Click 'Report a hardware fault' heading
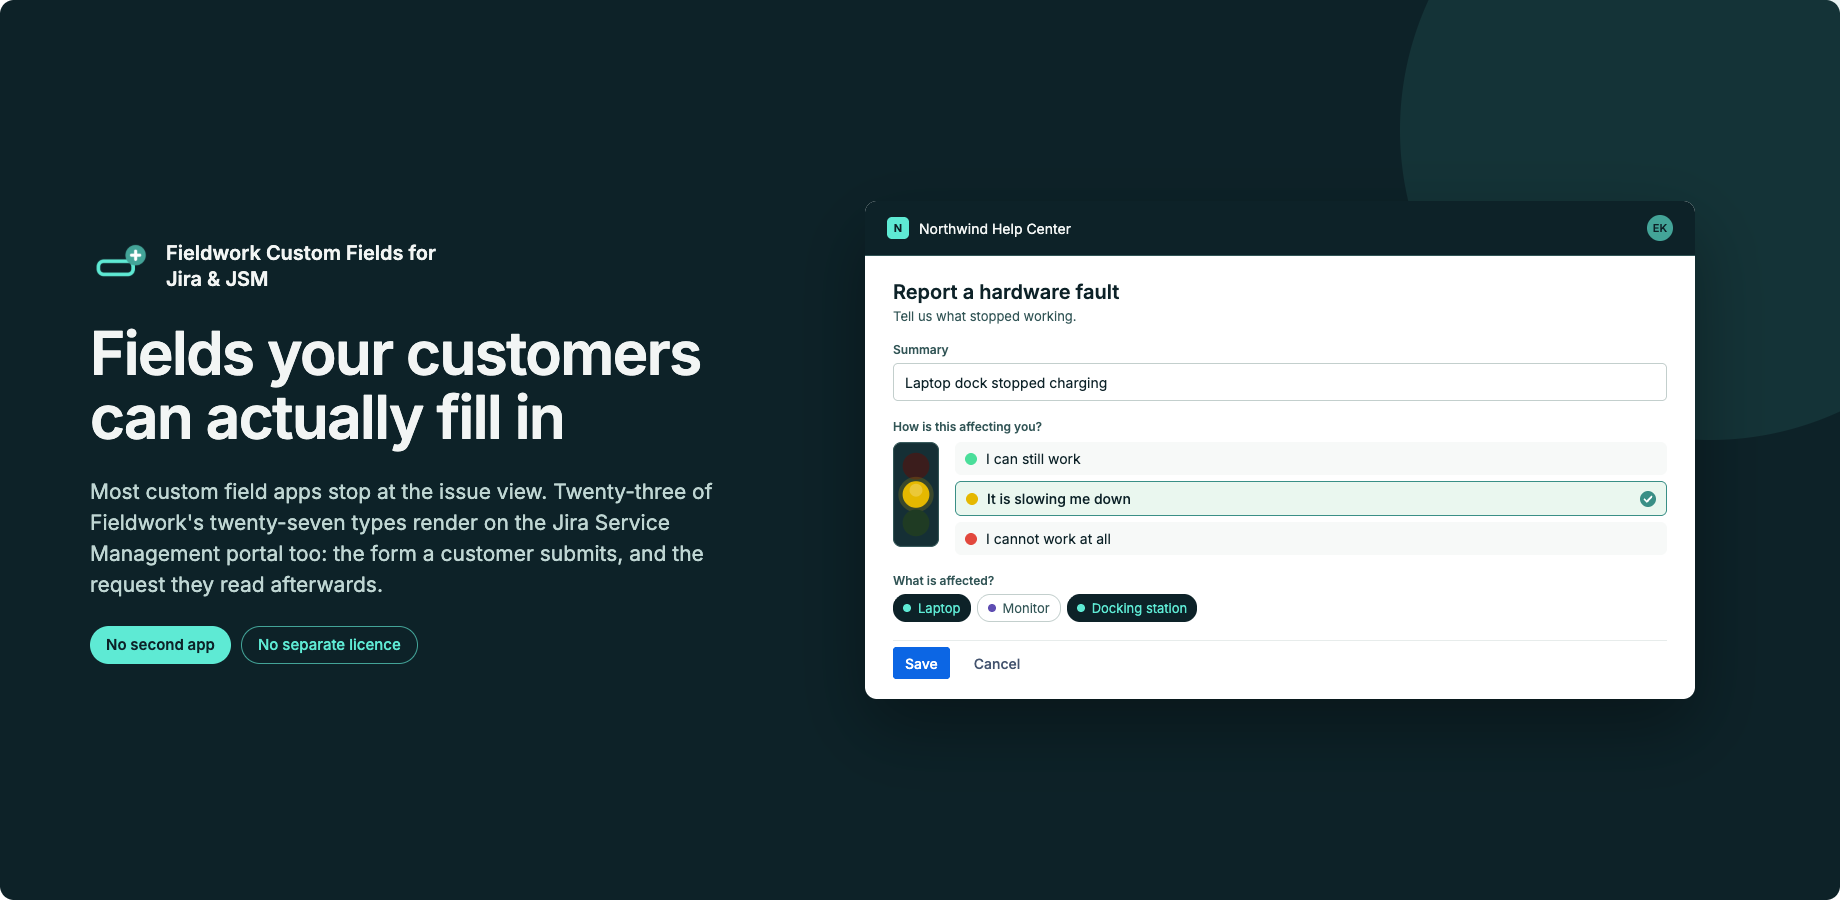The image size is (1840, 900). pyautogui.click(x=1006, y=292)
